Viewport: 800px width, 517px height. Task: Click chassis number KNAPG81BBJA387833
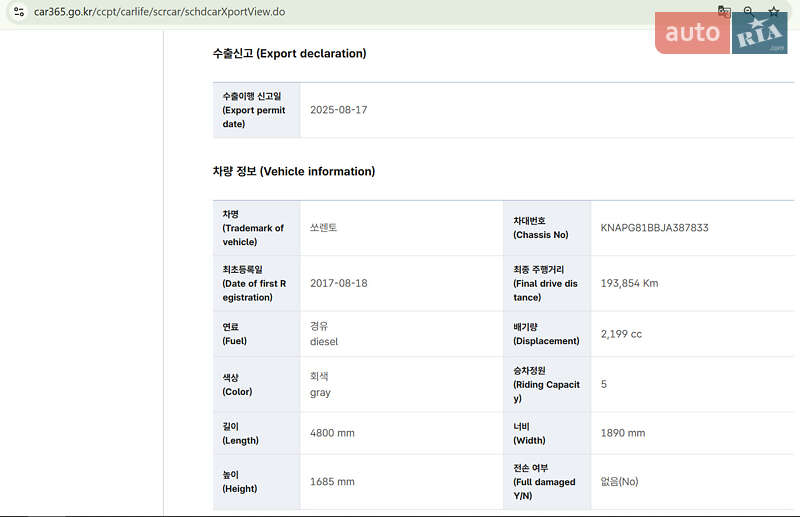(x=654, y=228)
